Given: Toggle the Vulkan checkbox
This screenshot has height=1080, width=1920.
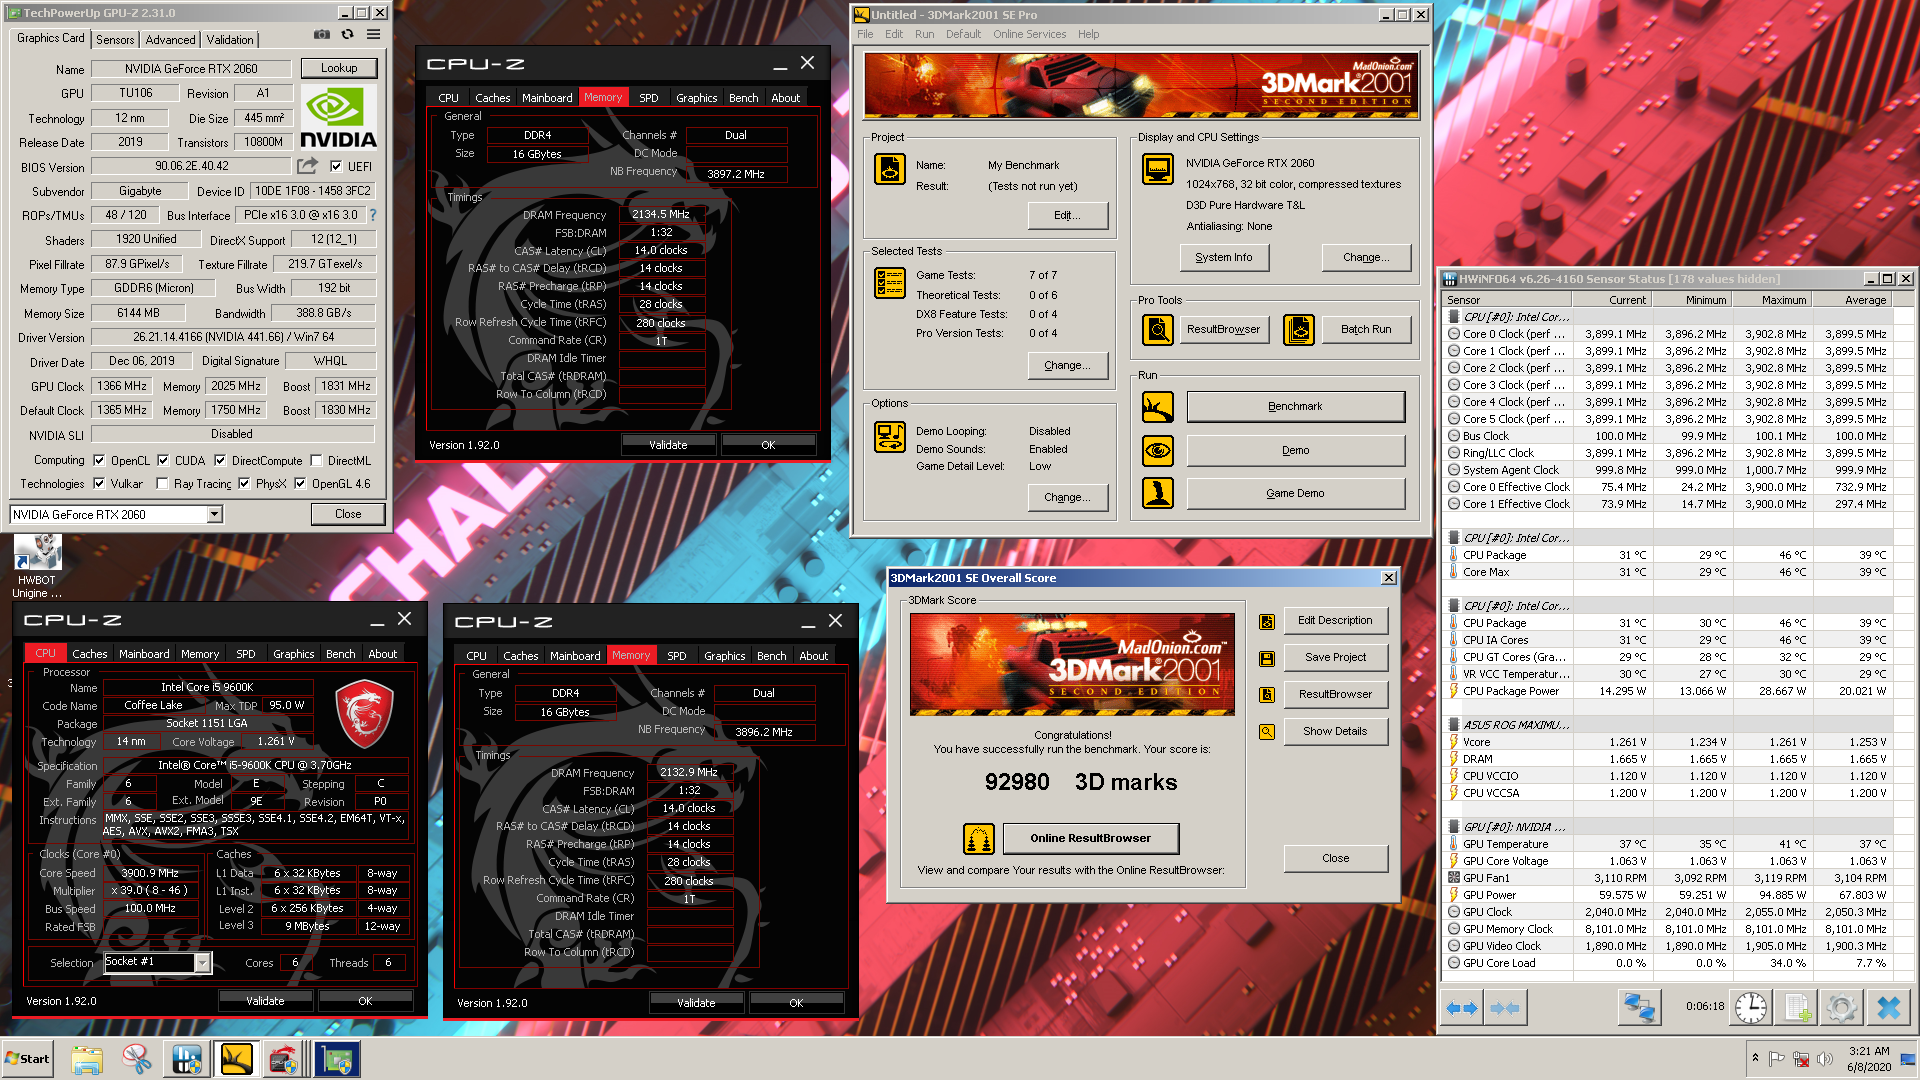Looking at the screenshot, I should coord(99,484).
